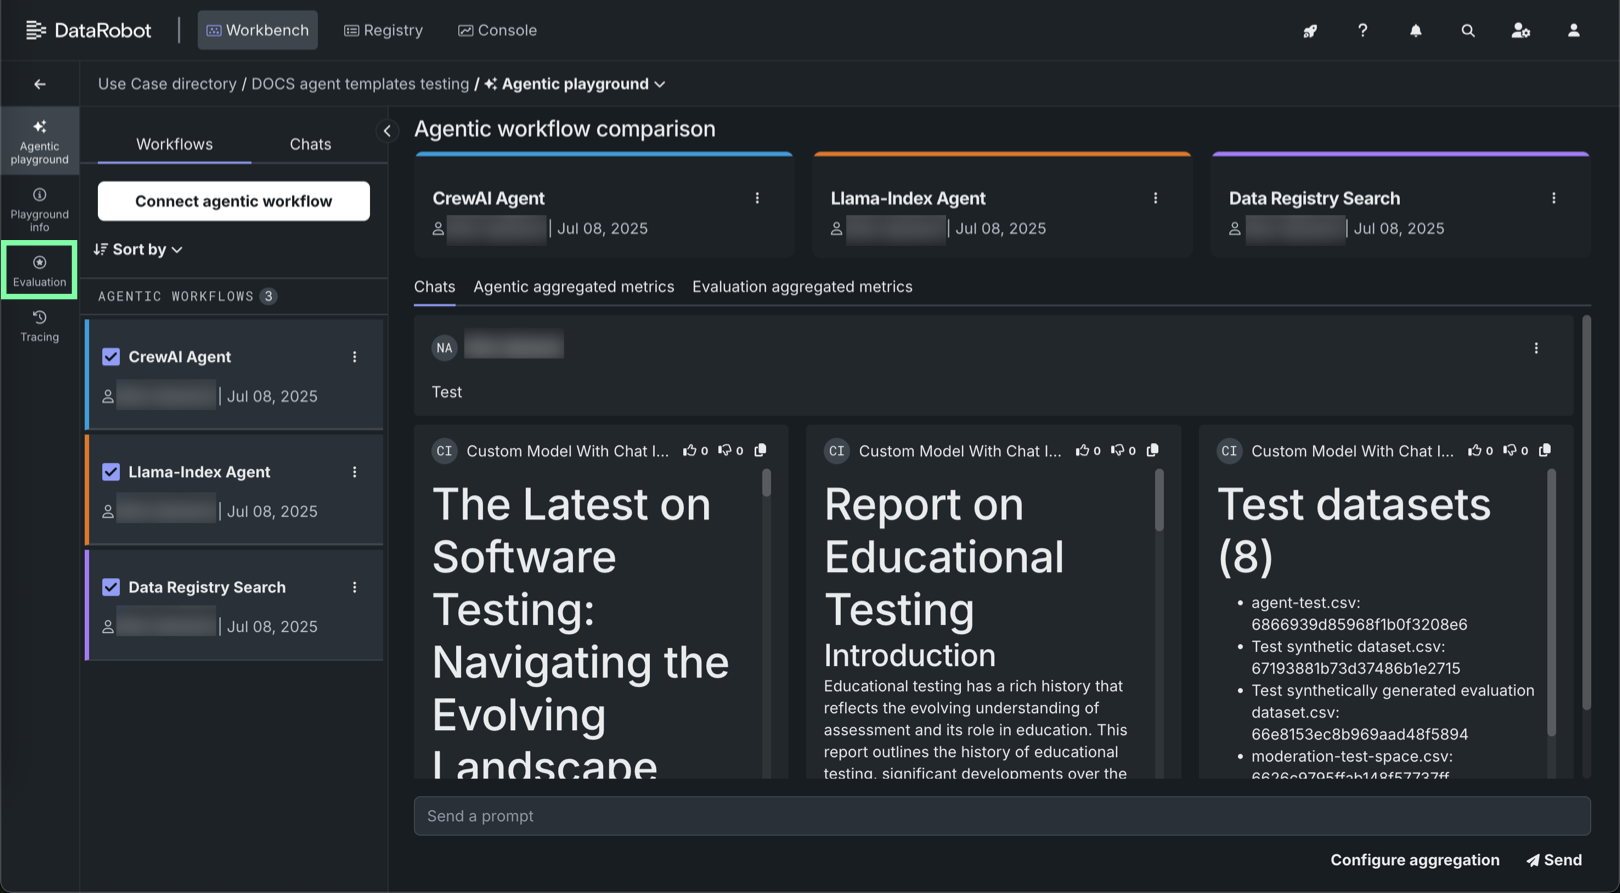Copy the Llama-Index Agent response
Screen dimensions: 1620x893
pyautogui.click(x=1153, y=451)
